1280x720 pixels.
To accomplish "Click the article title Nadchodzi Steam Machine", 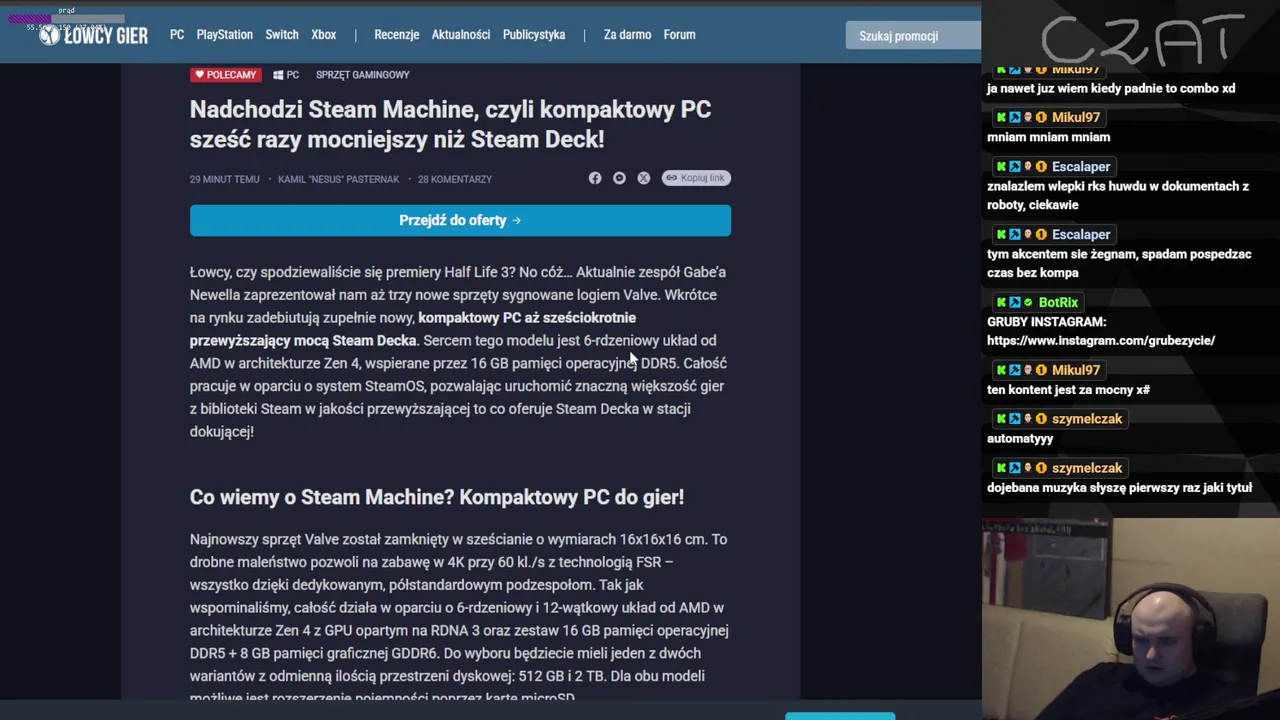I will tap(451, 124).
